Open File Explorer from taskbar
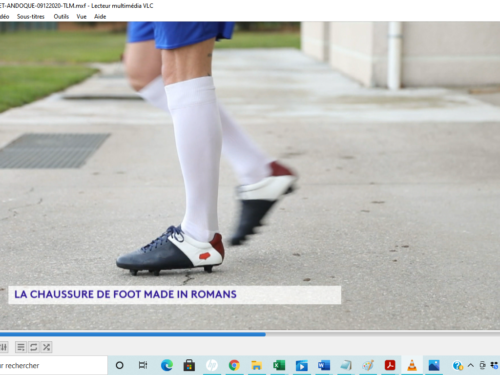Viewport: 500px width, 375px height. (x=256, y=365)
